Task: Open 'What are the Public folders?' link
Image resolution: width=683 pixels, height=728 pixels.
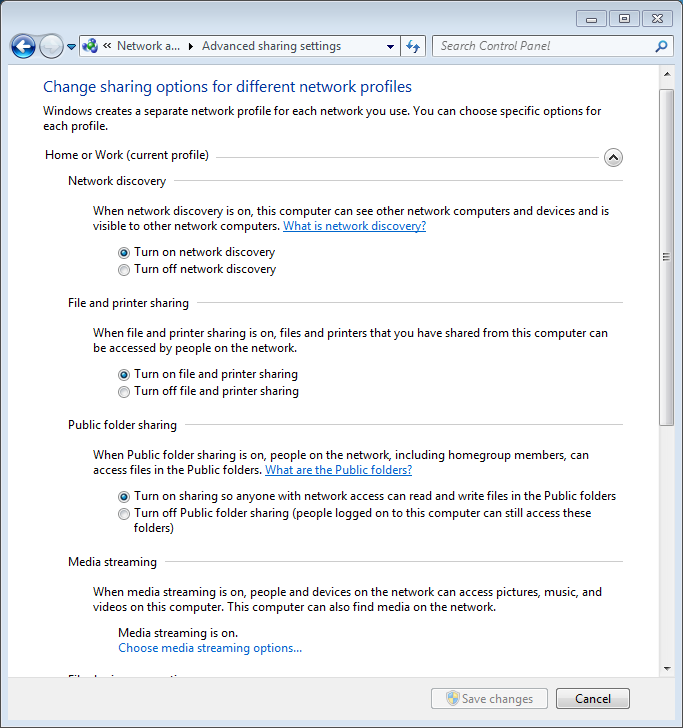Action: tap(338, 470)
